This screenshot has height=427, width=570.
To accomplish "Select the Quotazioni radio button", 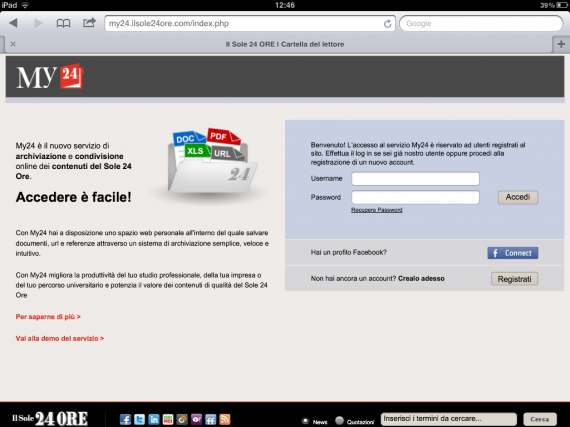I will [x=339, y=420].
